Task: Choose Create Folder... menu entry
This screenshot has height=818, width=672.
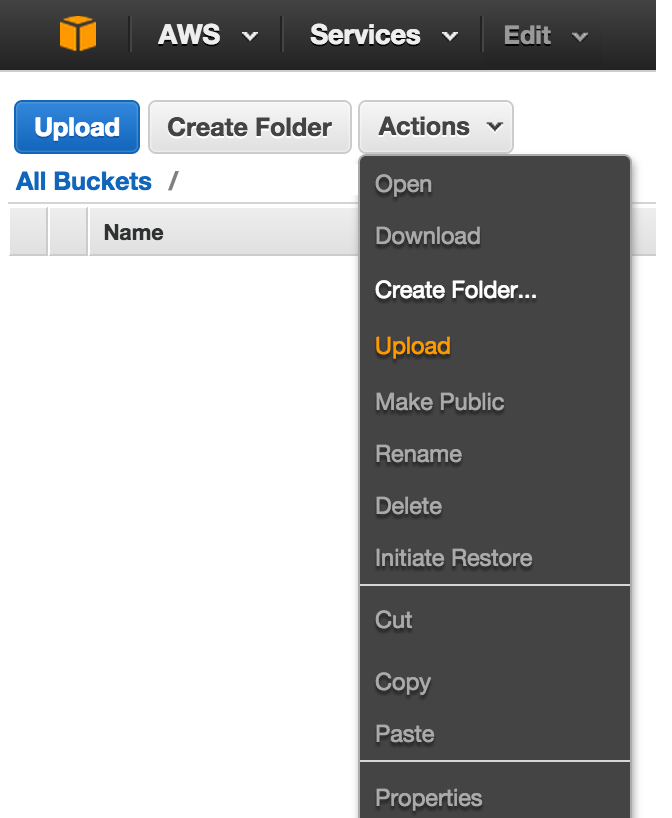Action: [456, 290]
